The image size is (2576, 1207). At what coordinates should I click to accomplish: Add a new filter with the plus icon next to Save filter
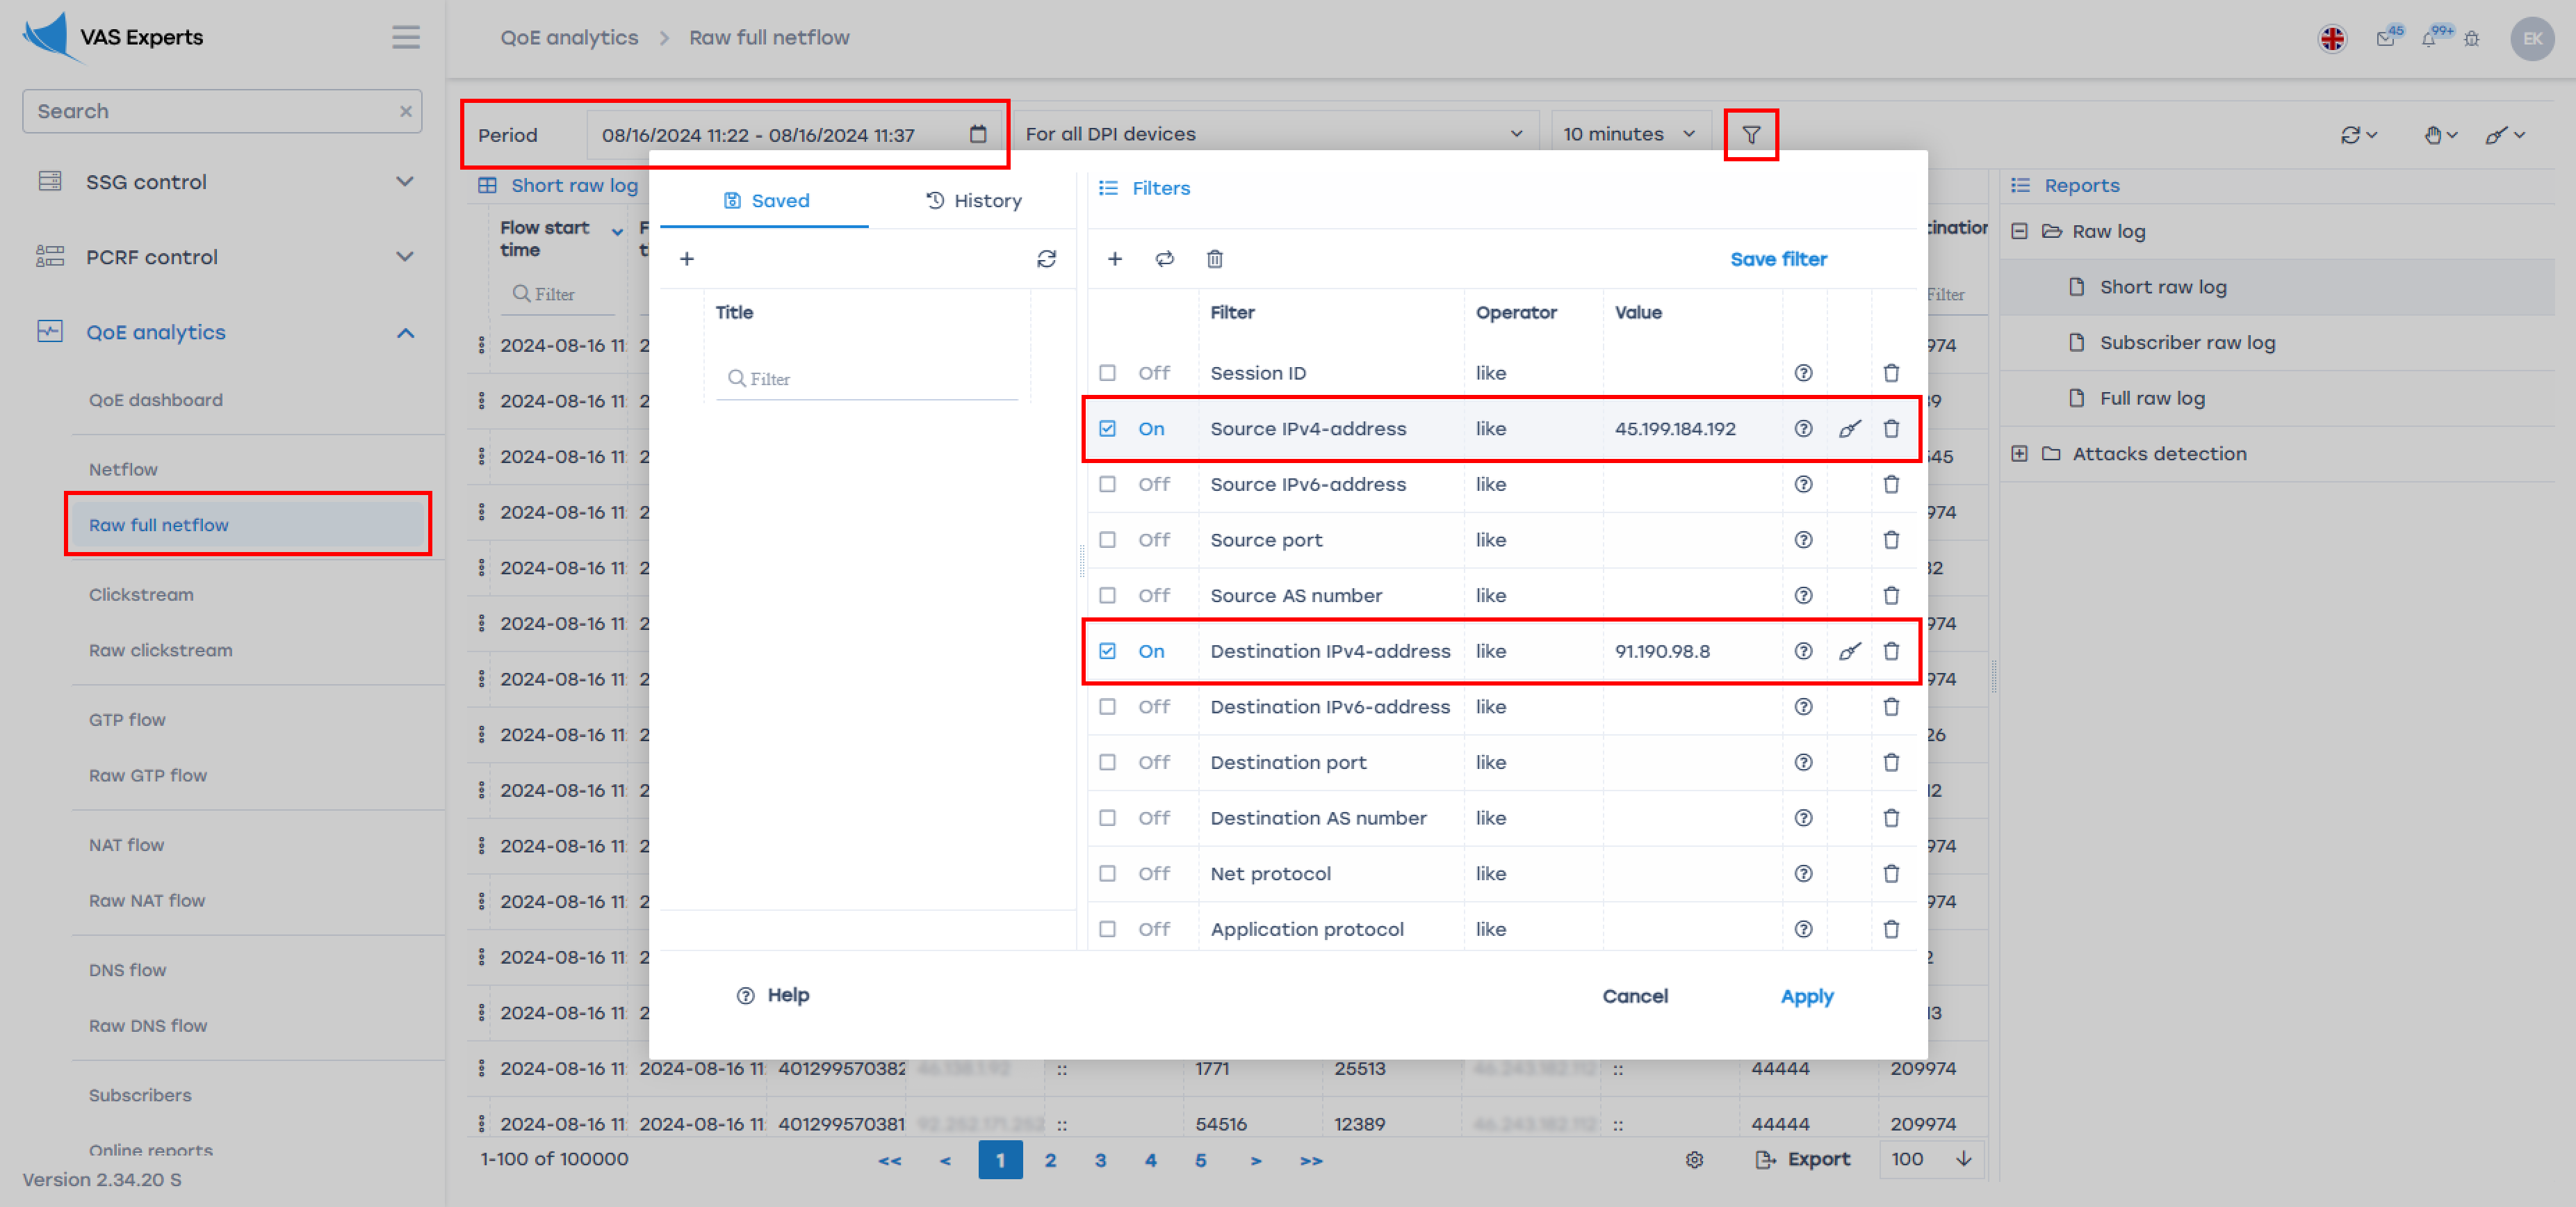(1114, 259)
